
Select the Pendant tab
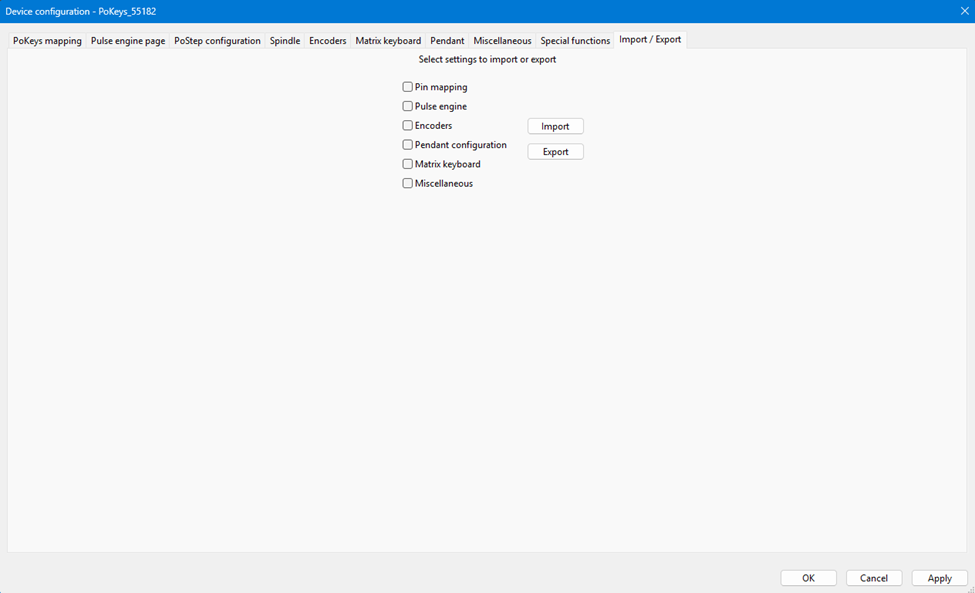[447, 41]
